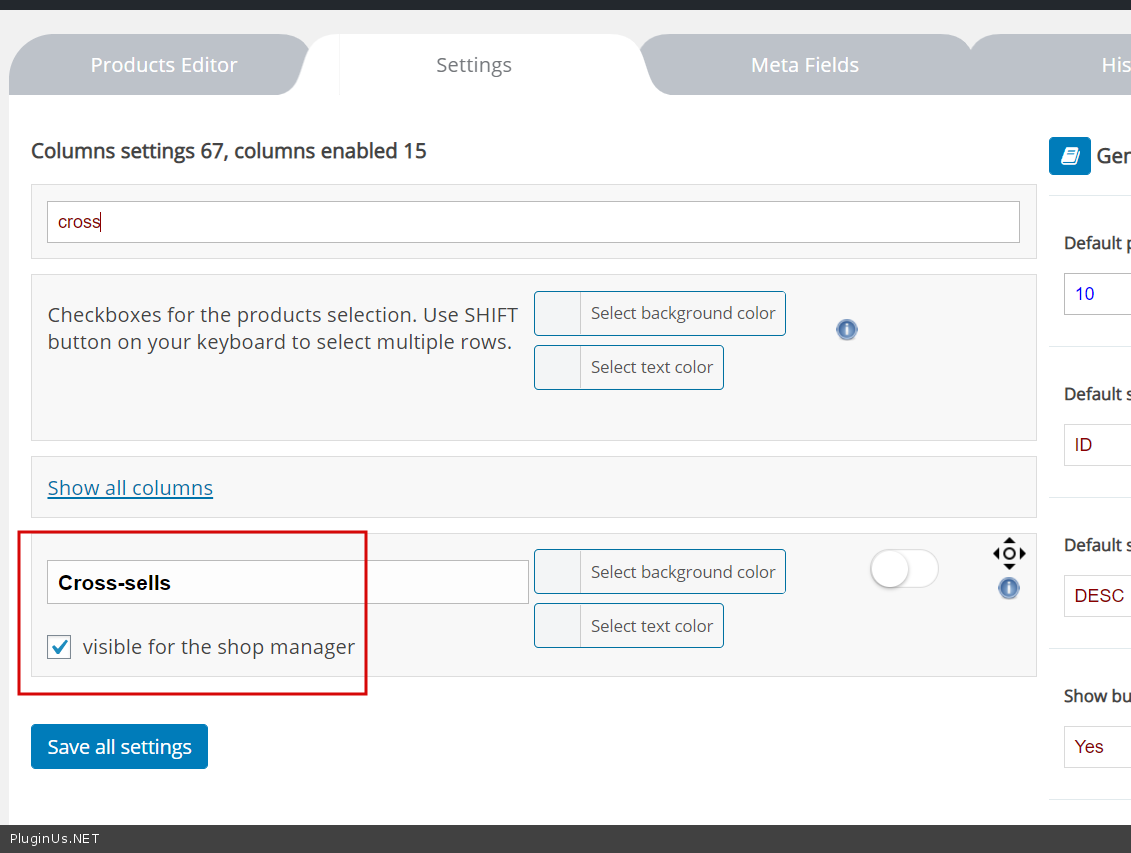Toggle the Cross-sells column enable switch
Screen dimensions: 1131x853
coord(904,569)
